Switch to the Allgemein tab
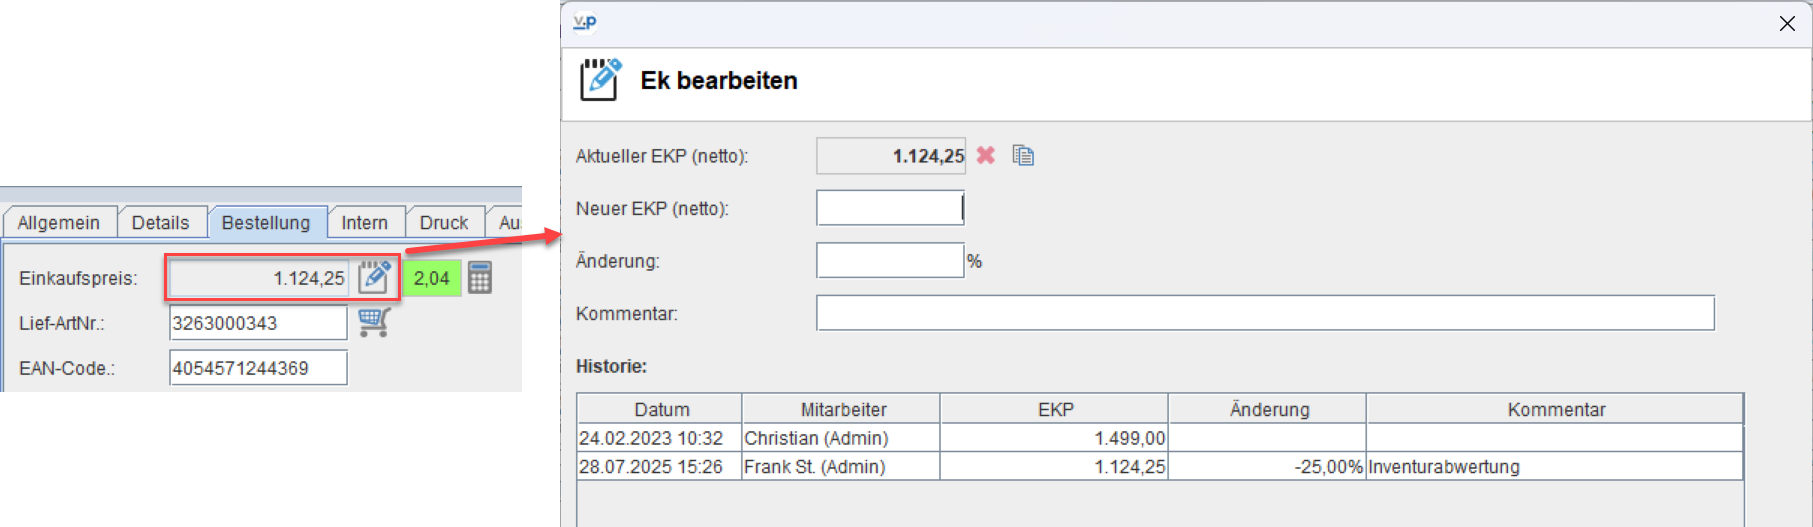This screenshot has height=527, width=1813. click(x=59, y=222)
